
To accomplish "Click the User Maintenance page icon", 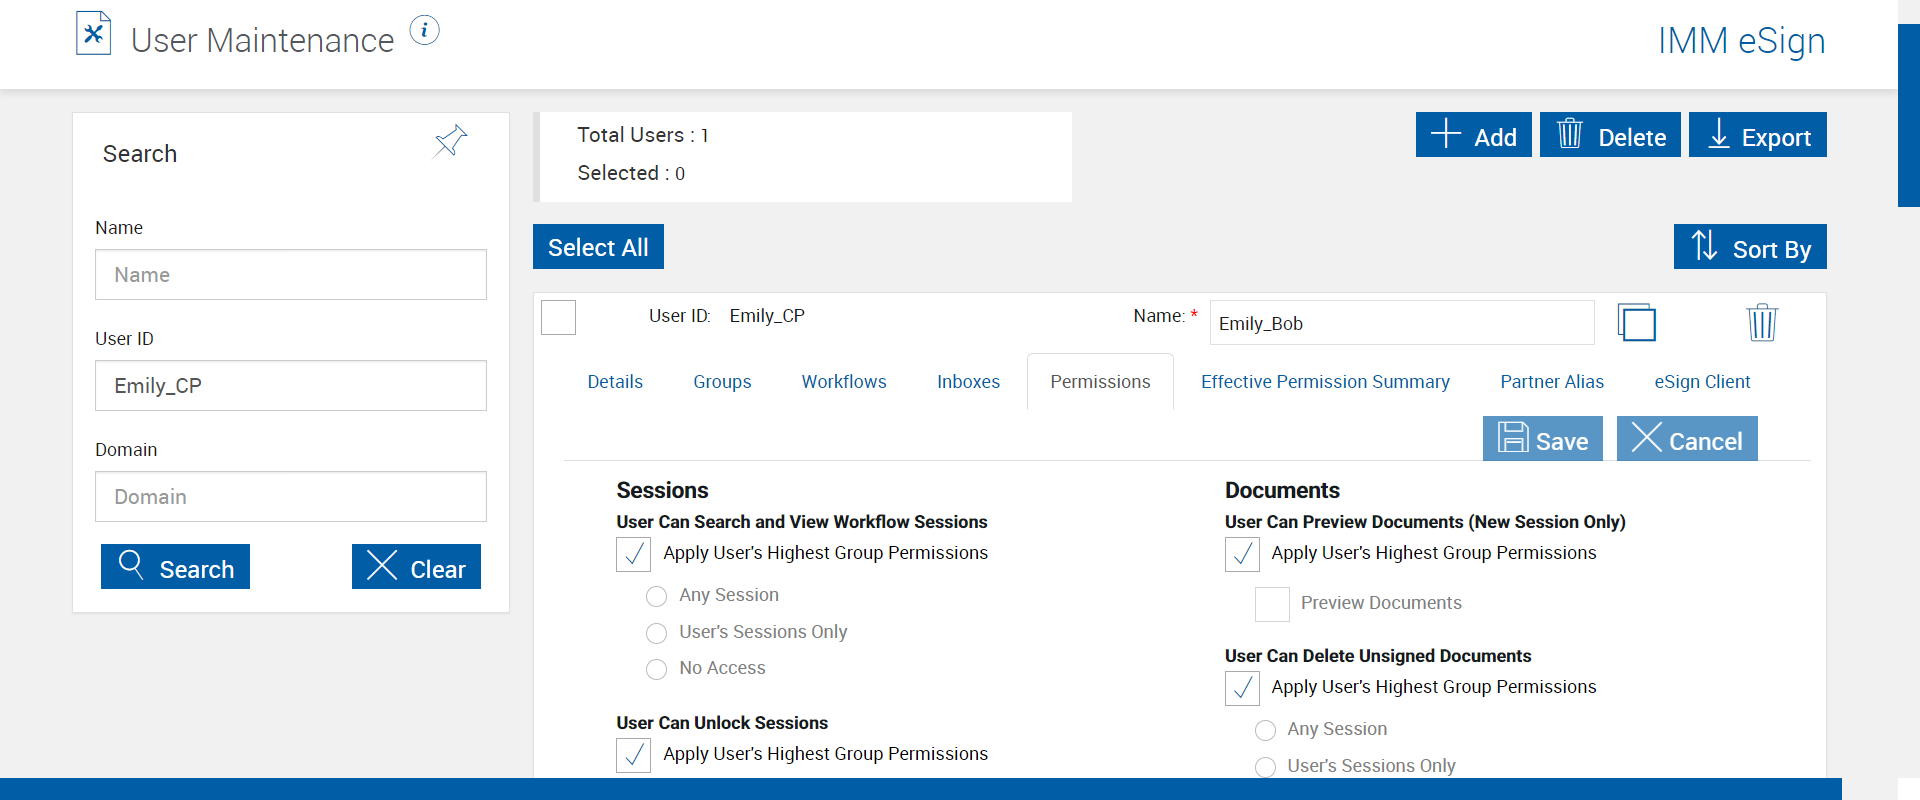I will [x=94, y=34].
